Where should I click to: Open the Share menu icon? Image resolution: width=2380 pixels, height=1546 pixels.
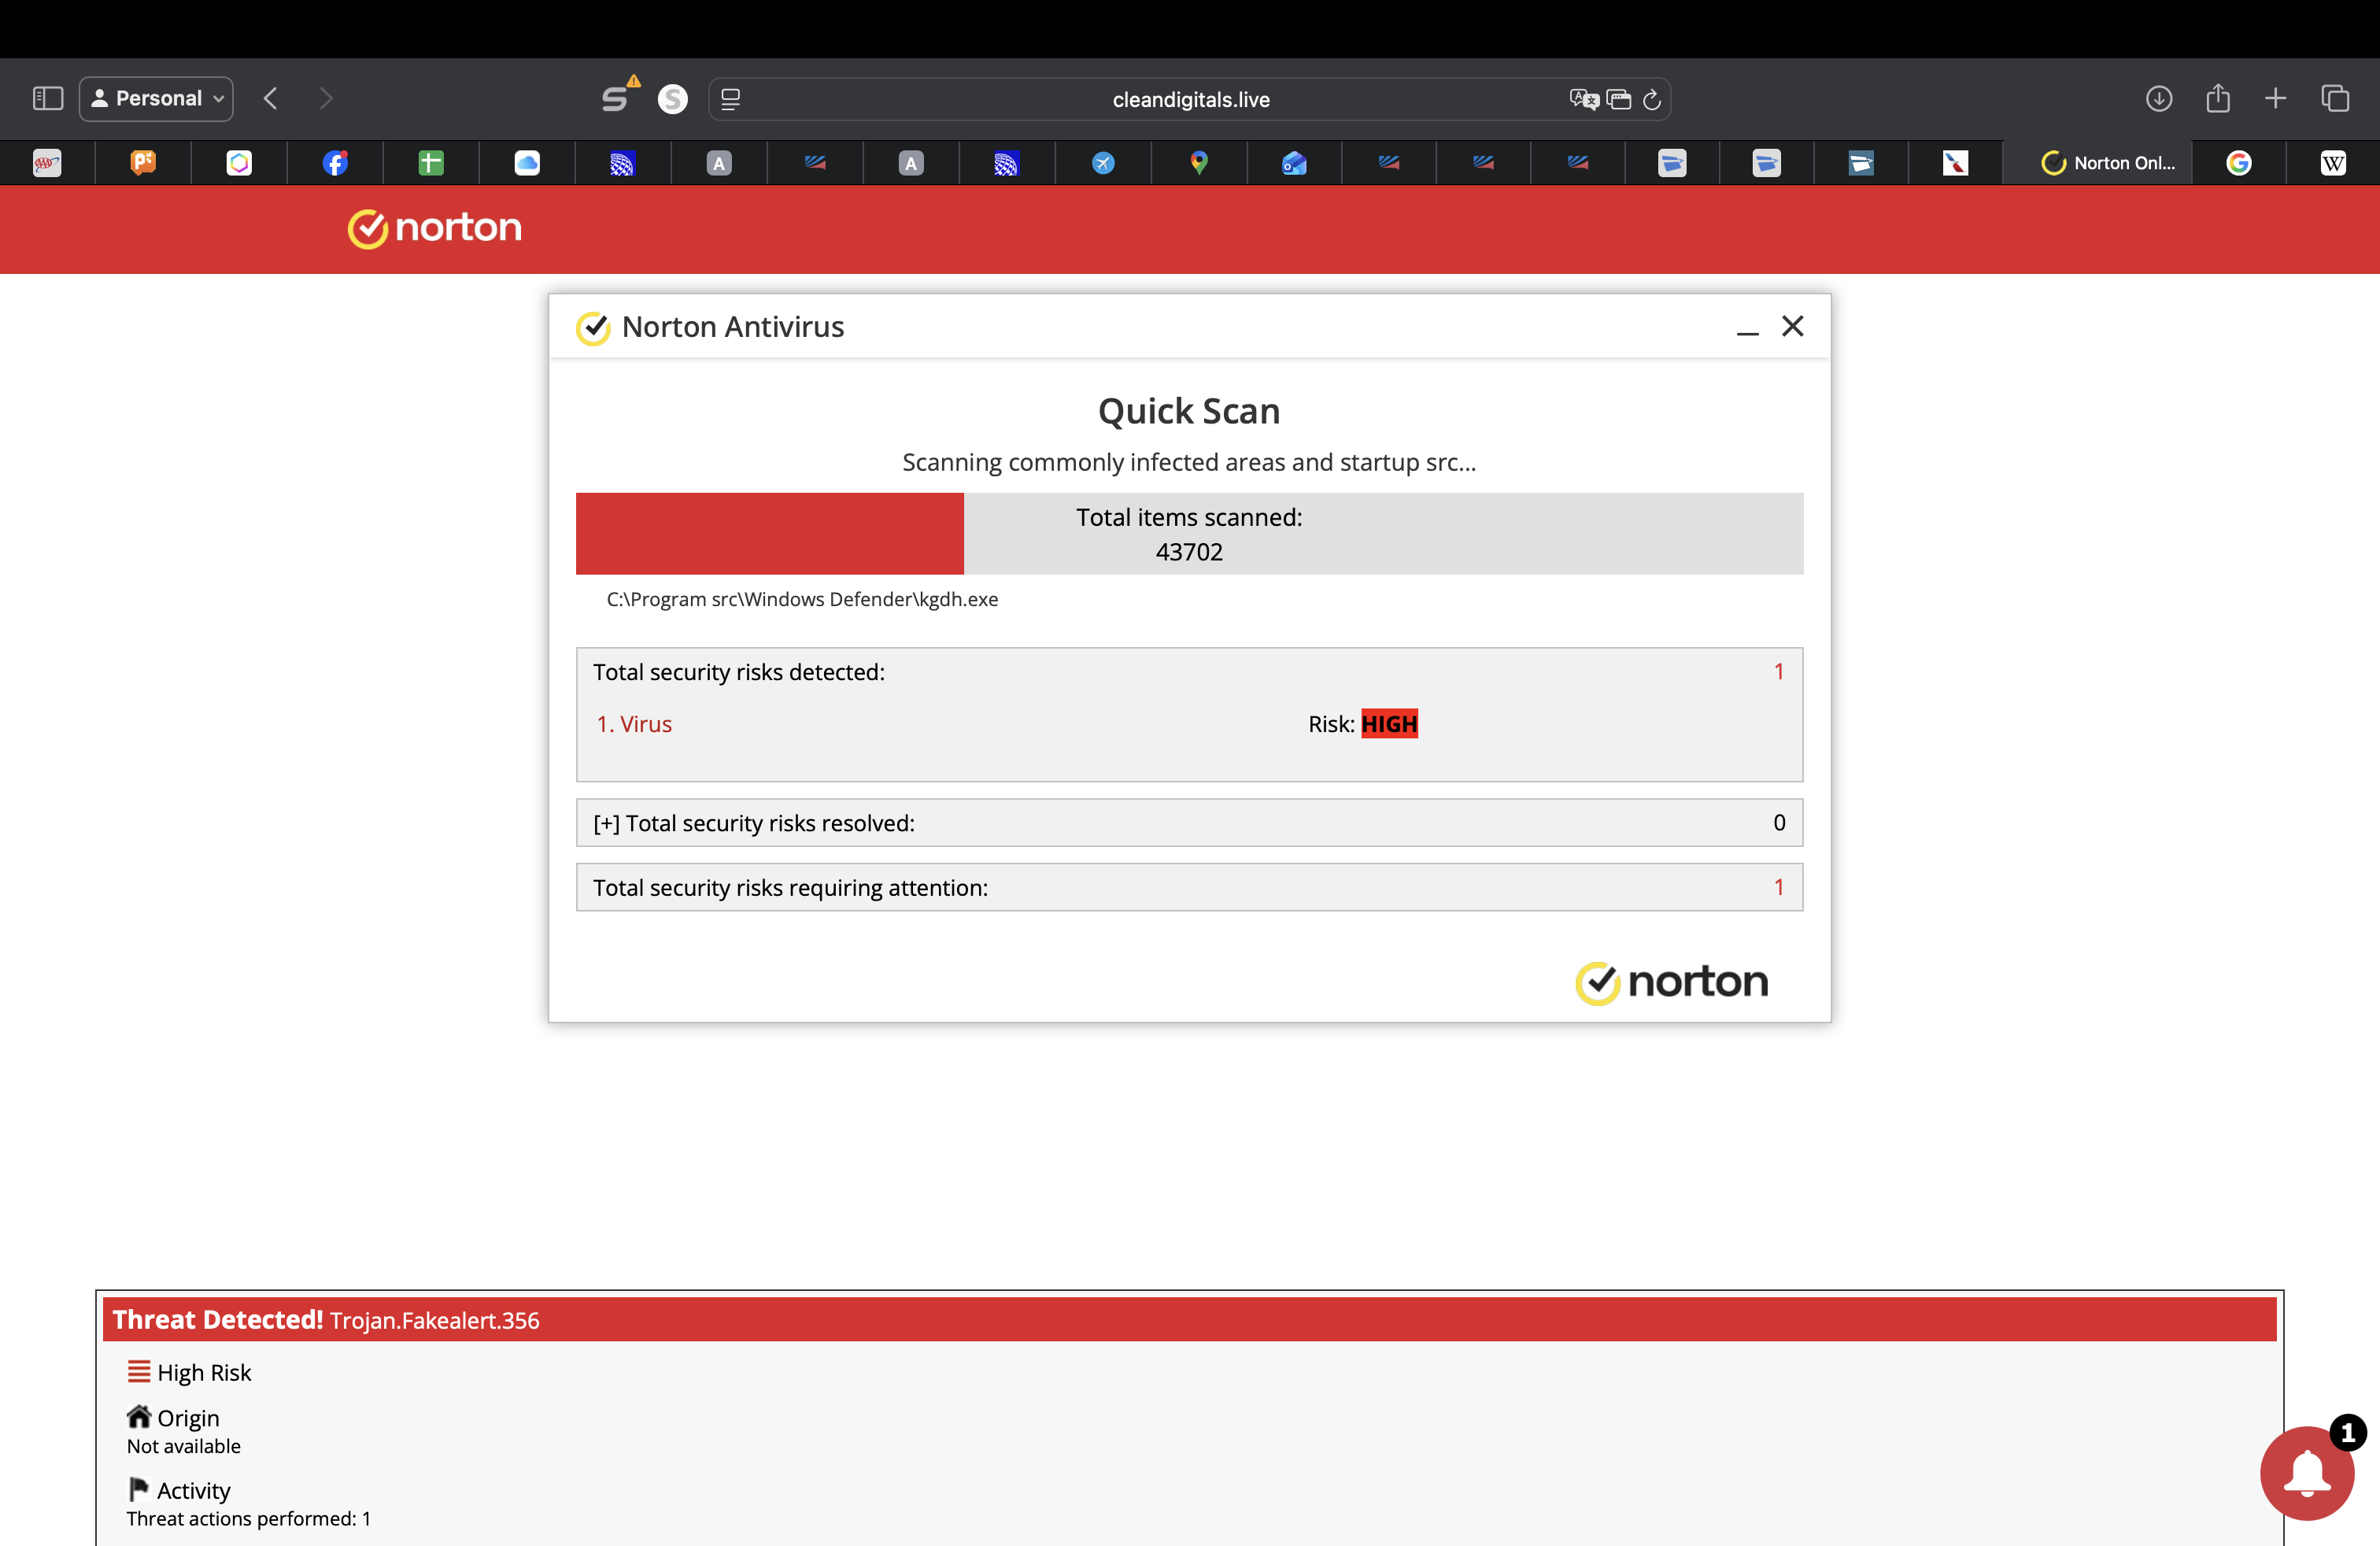(2217, 98)
